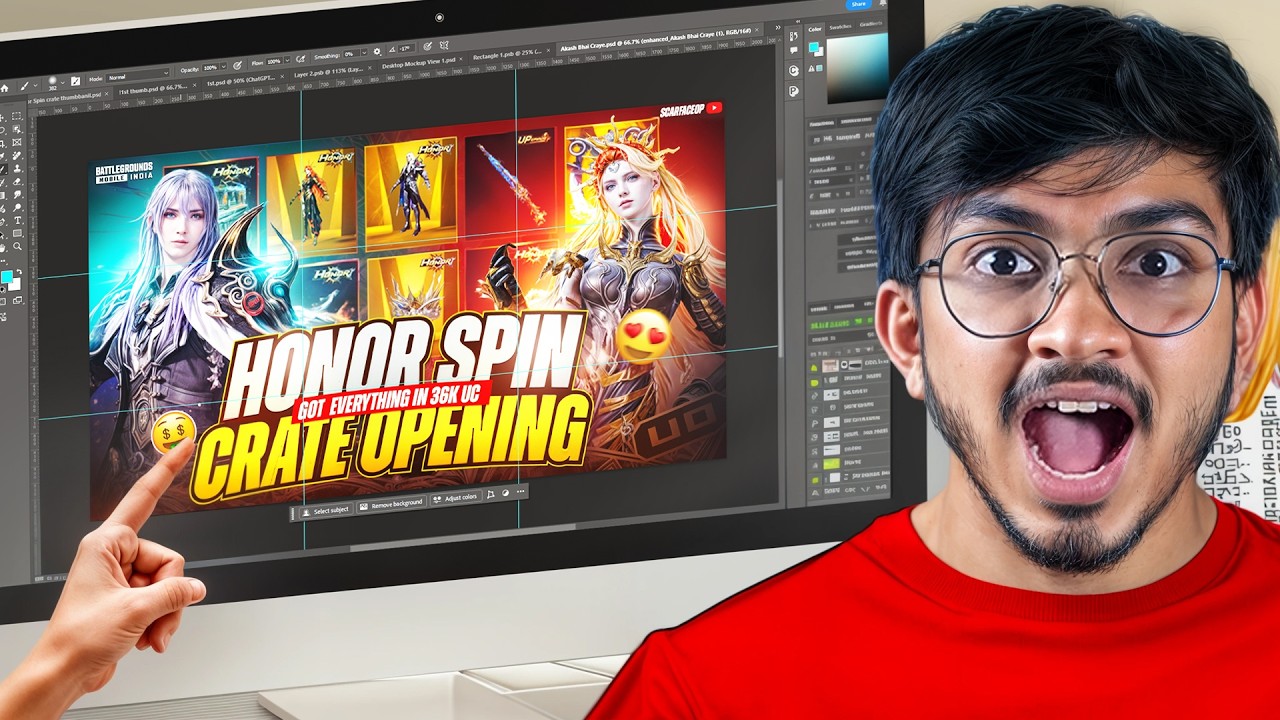Click Adjust colors button
The image size is (1280, 720).
(455, 497)
